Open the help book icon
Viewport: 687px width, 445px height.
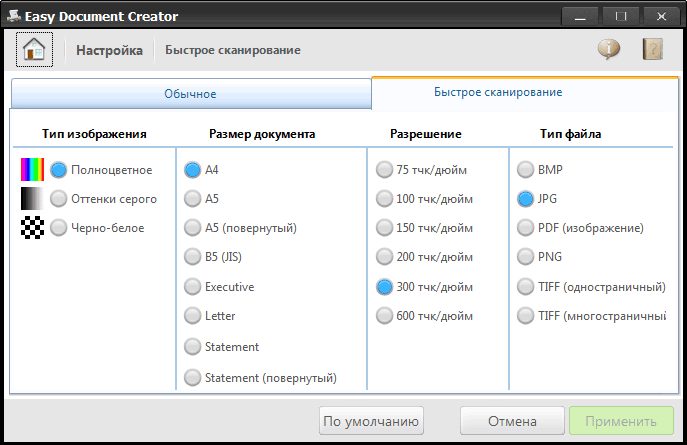point(653,49)
